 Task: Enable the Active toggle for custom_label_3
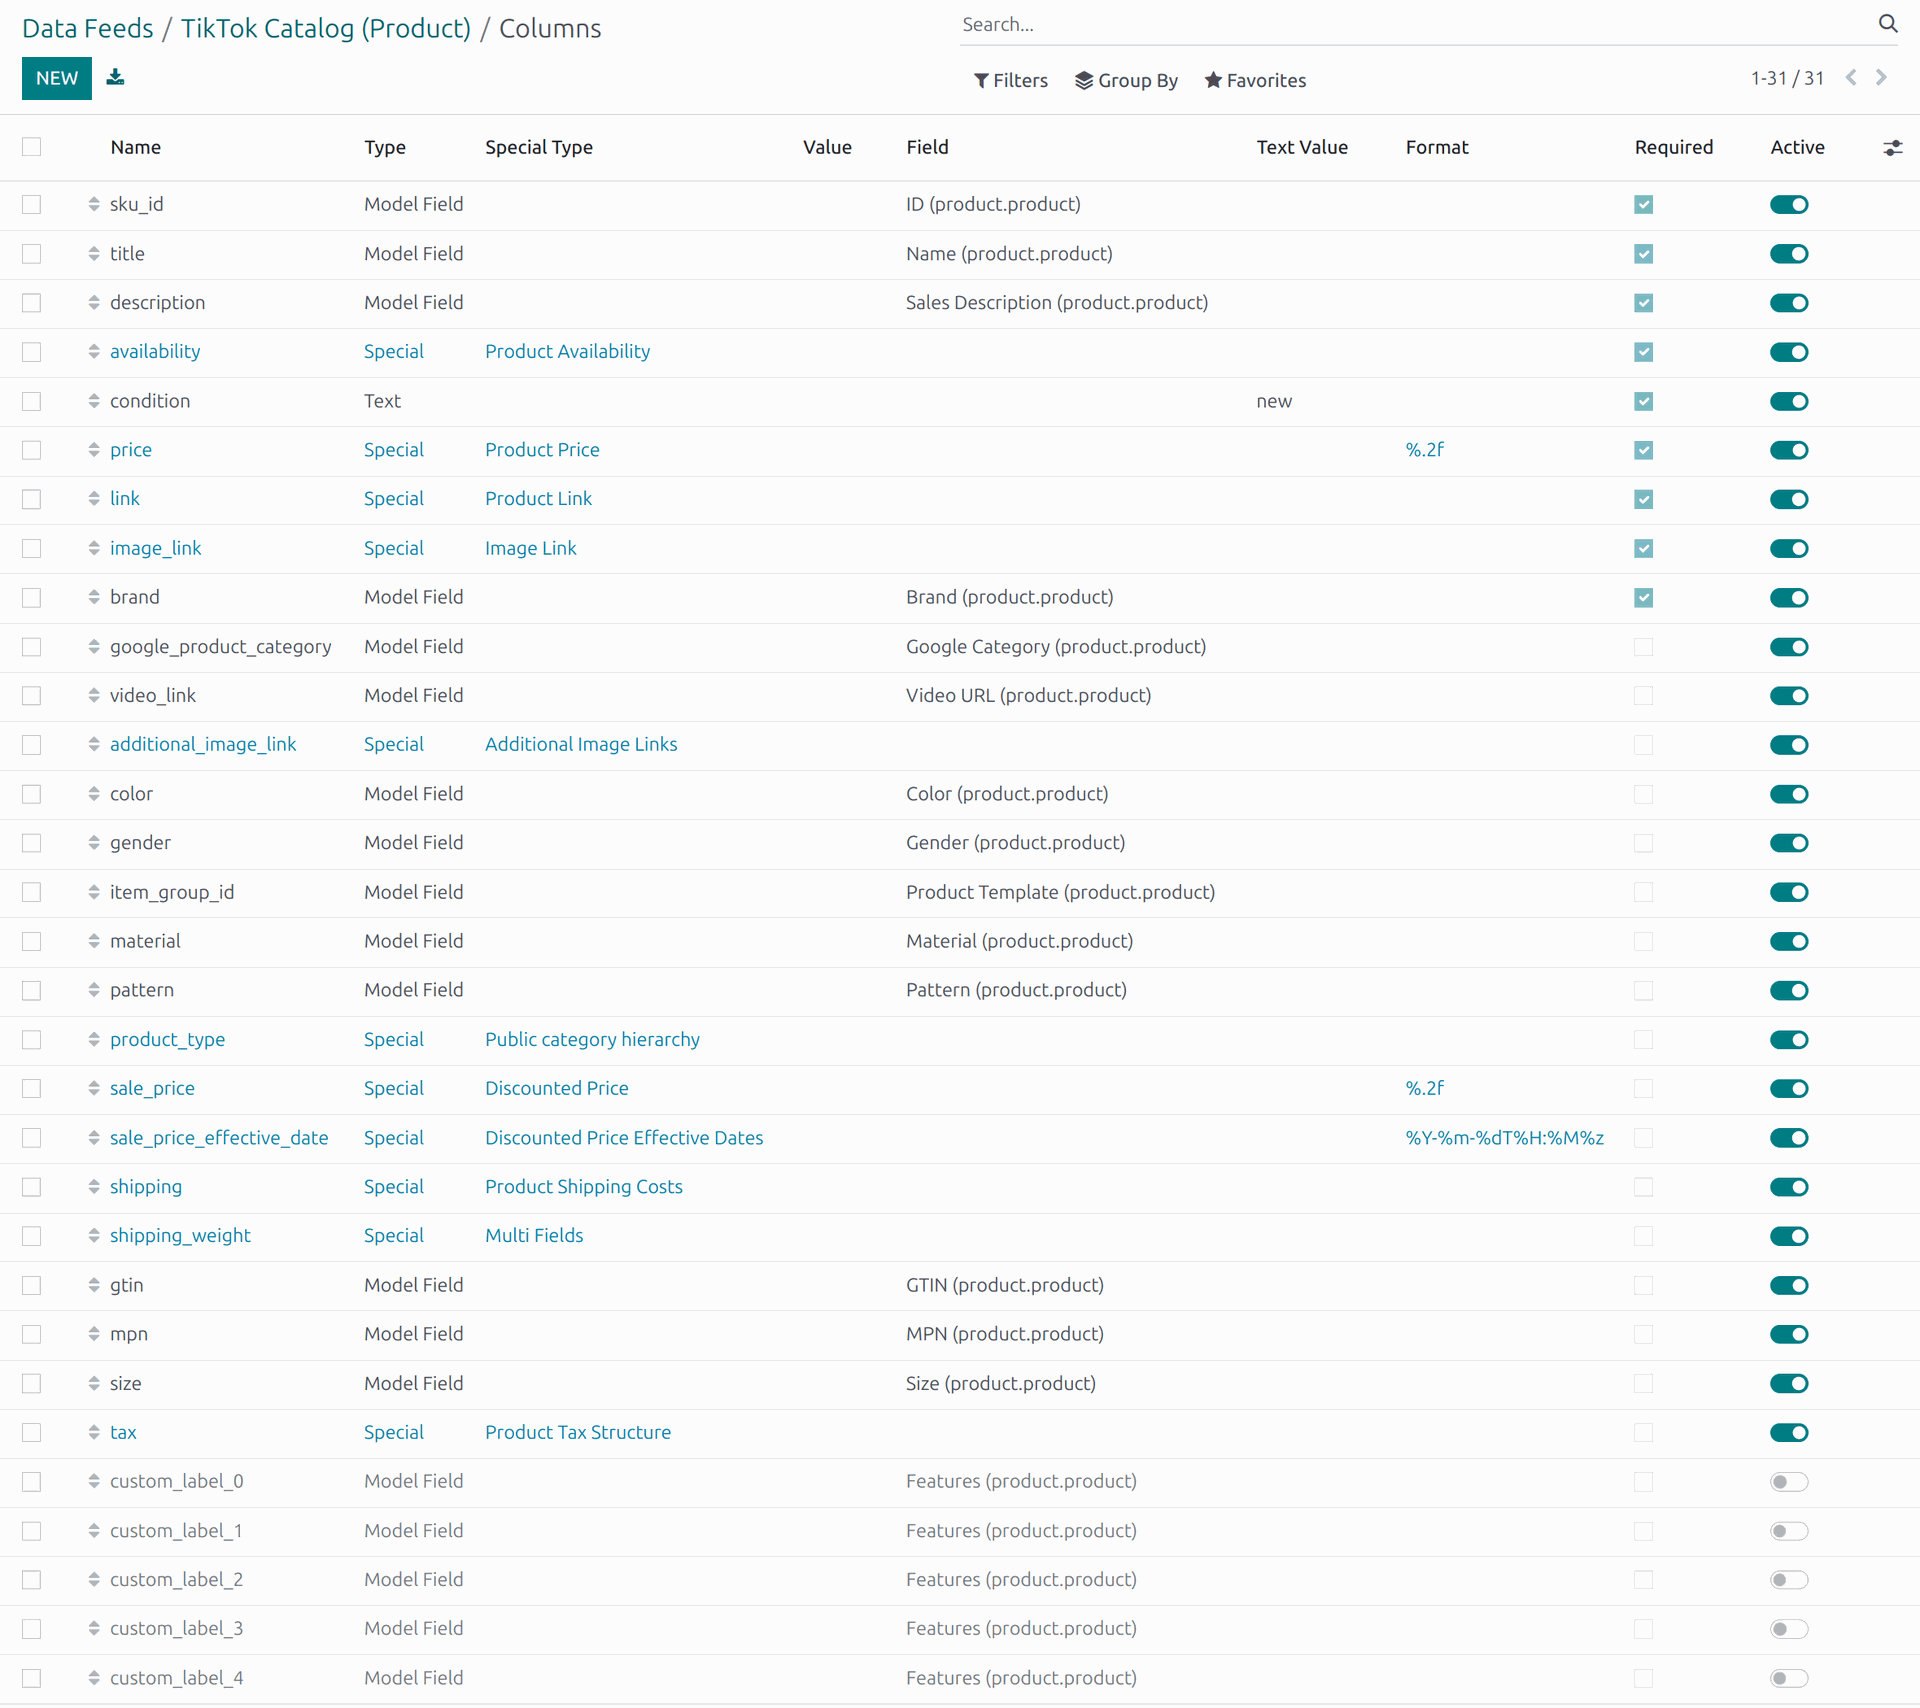1789,1629
